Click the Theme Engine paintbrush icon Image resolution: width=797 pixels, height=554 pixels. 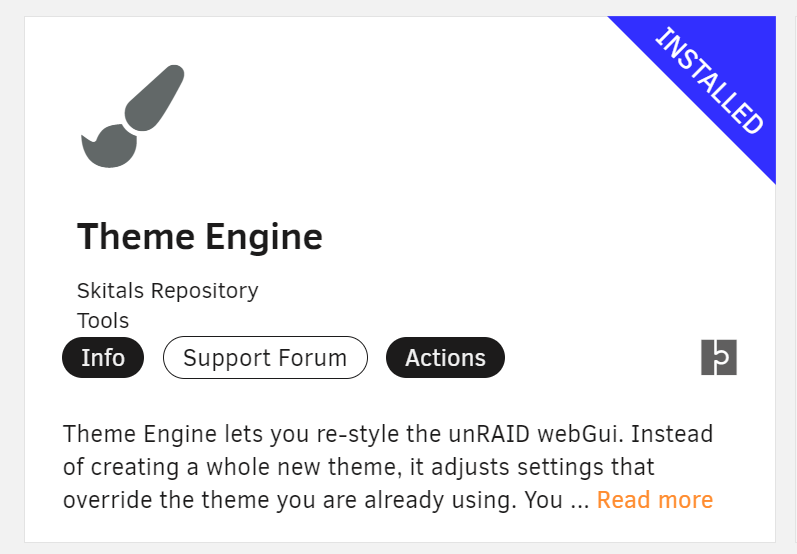pyautogui.click(x=132, y=116)
